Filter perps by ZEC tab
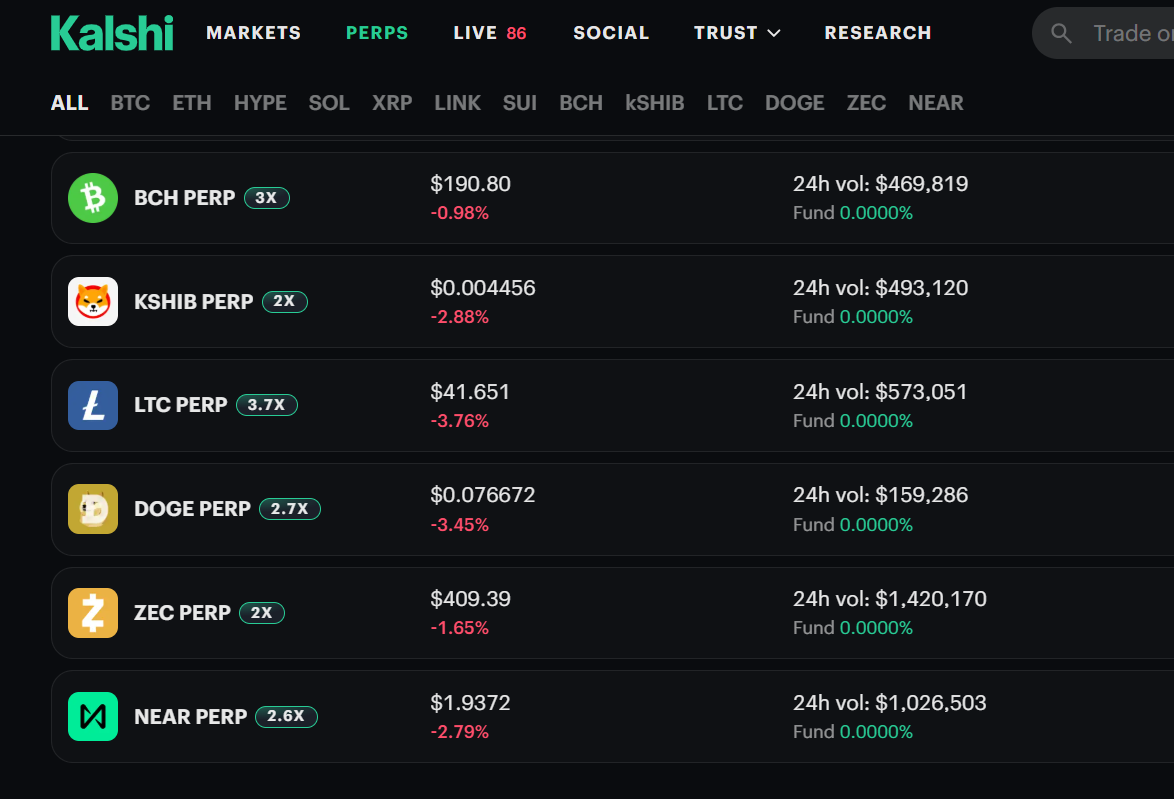This screenshot has width=1174, height=799. click(866, 103)
